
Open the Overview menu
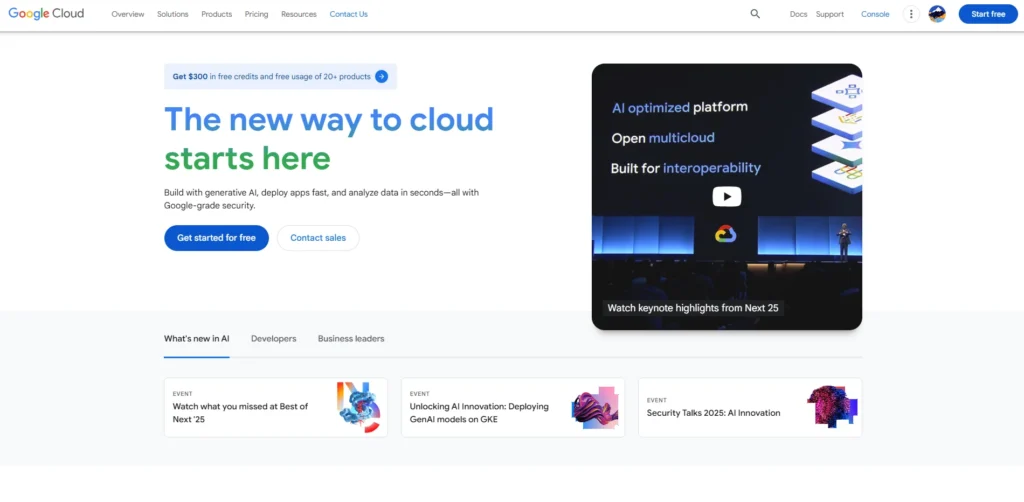128,14
